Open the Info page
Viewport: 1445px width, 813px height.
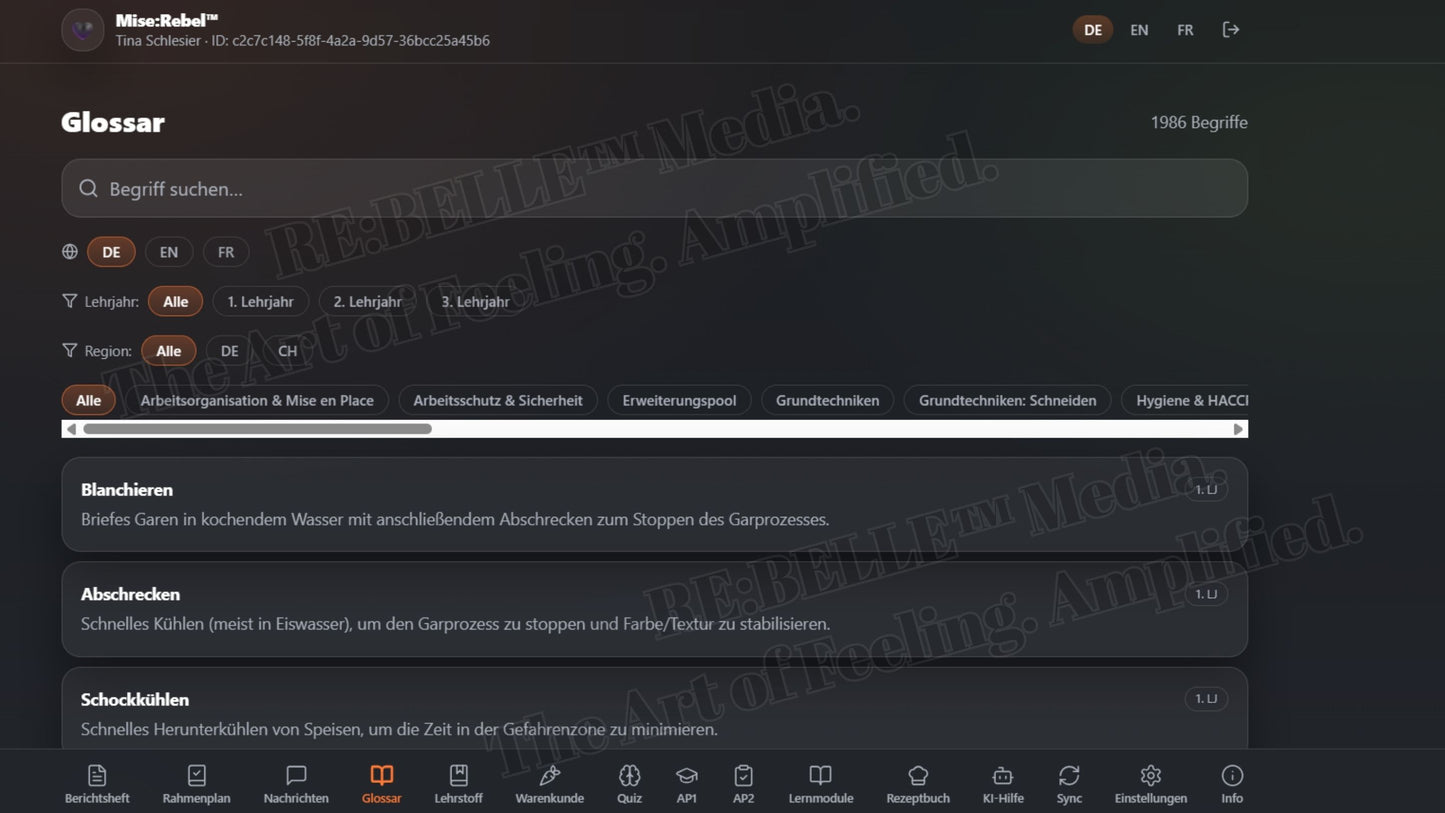pyautogui.click(x=1232, y=784)
